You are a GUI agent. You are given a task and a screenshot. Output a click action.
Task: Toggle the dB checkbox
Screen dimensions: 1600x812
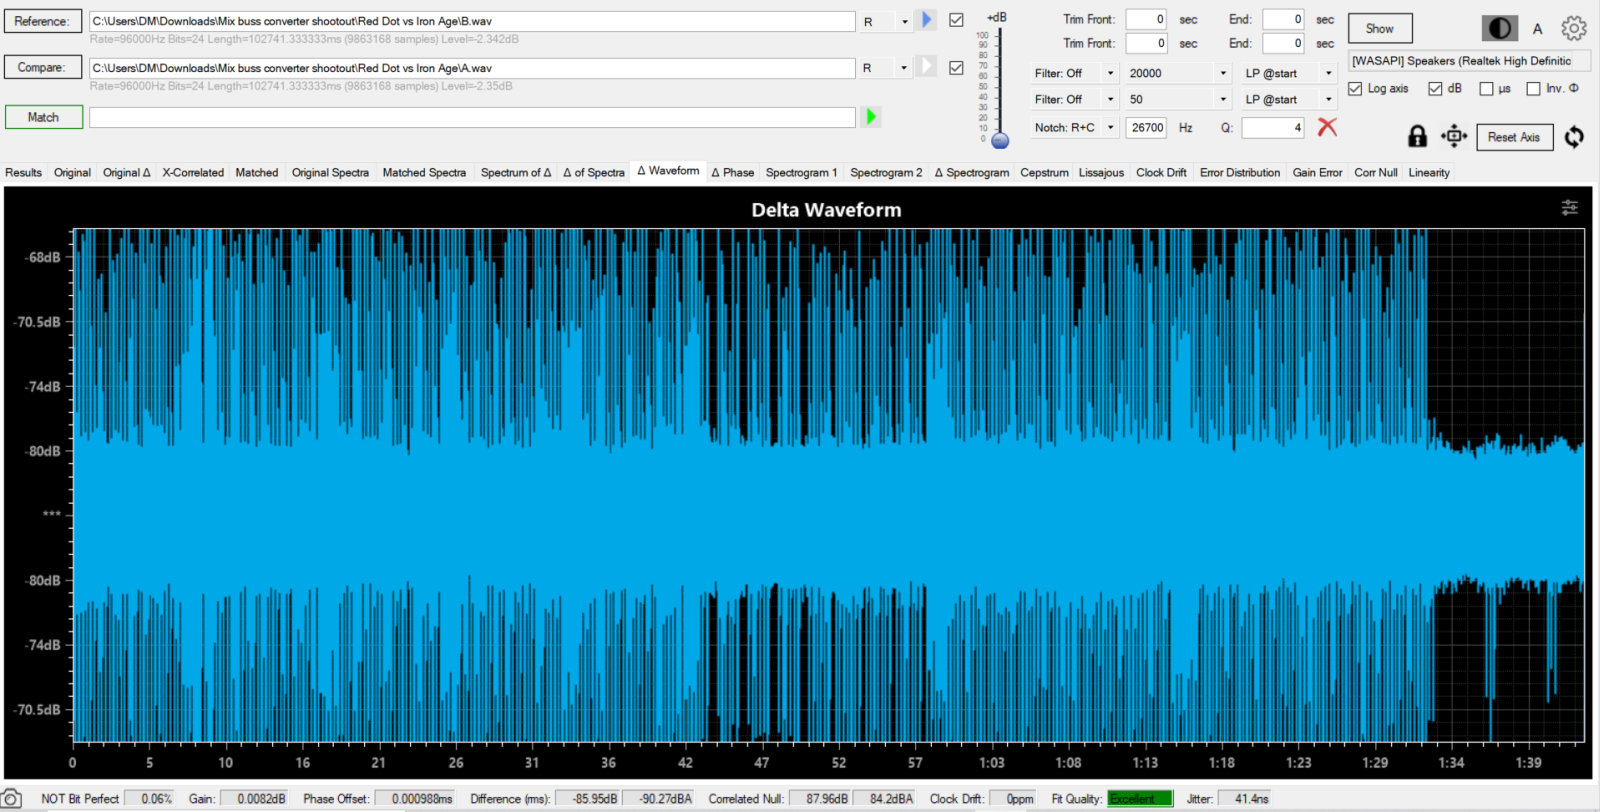[1435, 88]
